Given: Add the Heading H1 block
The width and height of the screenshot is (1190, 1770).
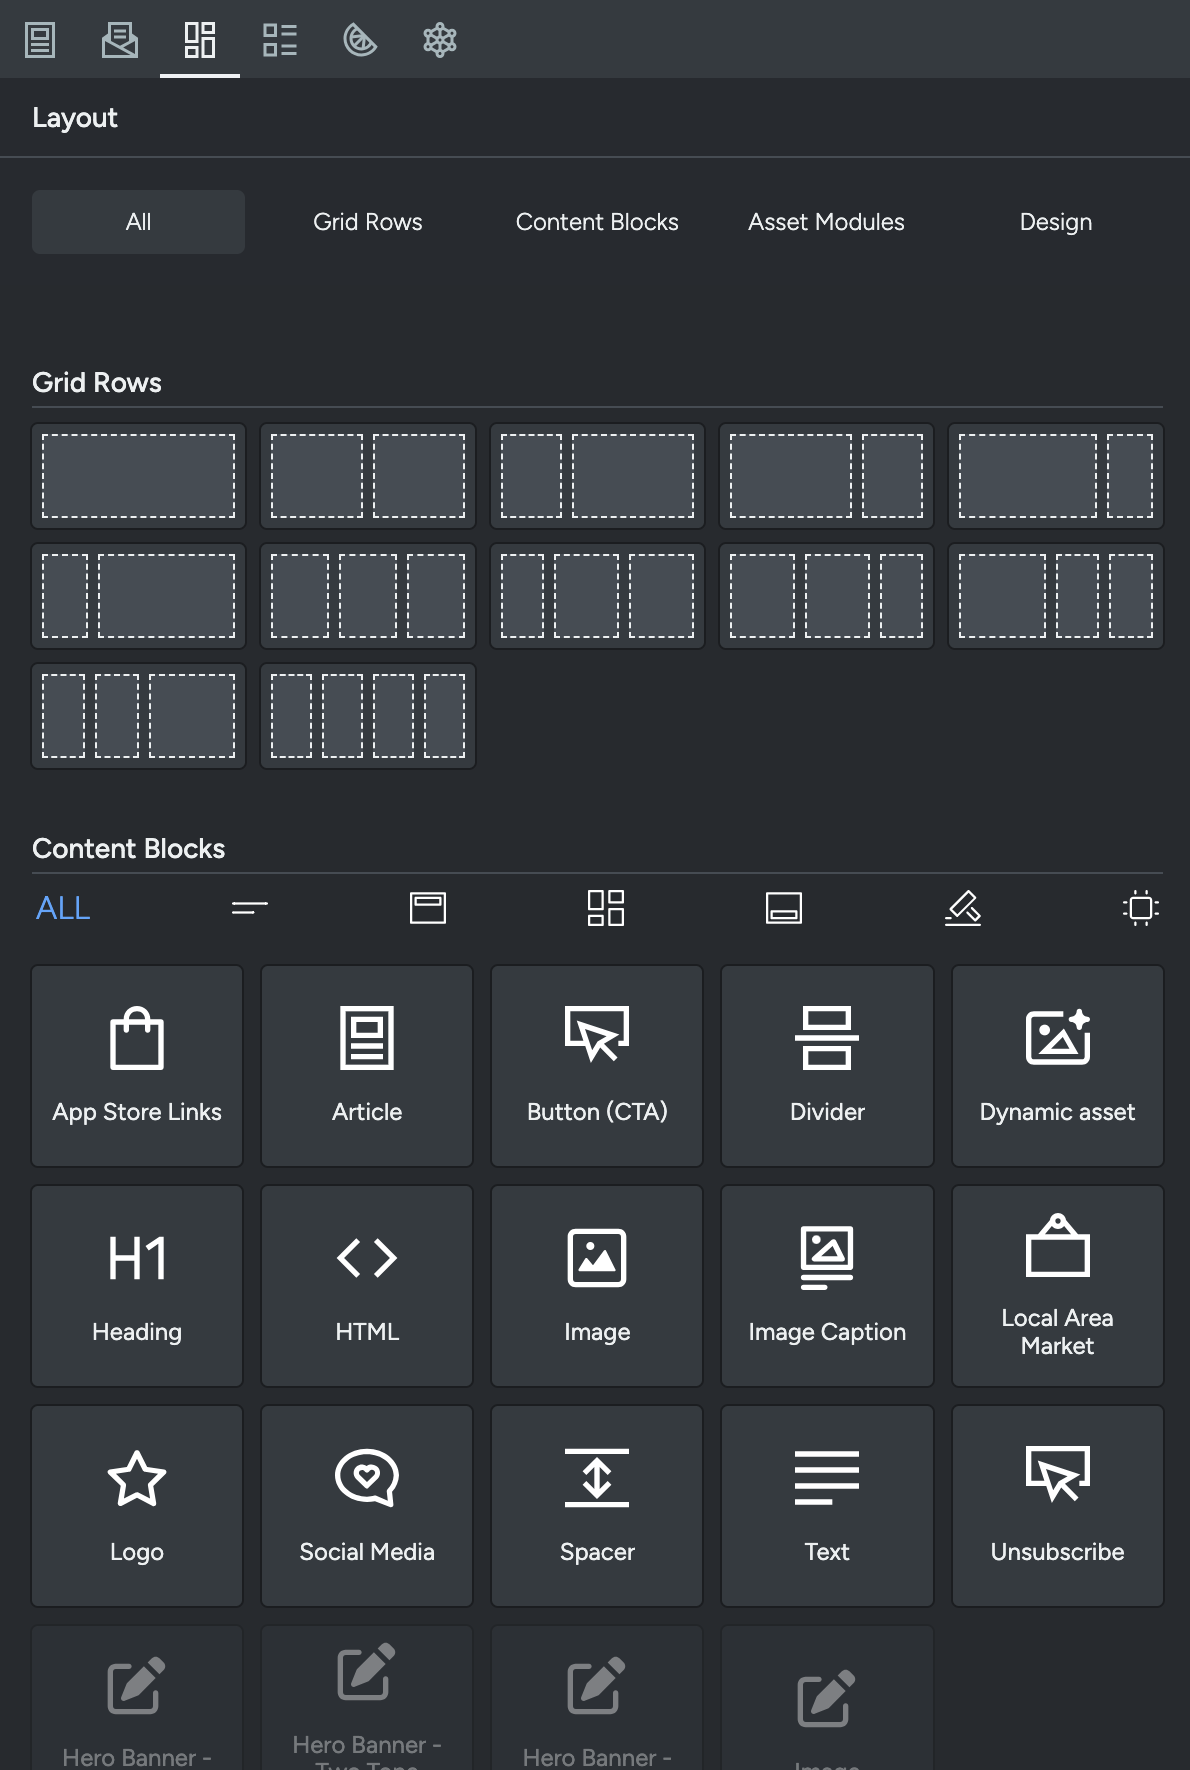Looking at the screenshot, I should [137, 1286].
